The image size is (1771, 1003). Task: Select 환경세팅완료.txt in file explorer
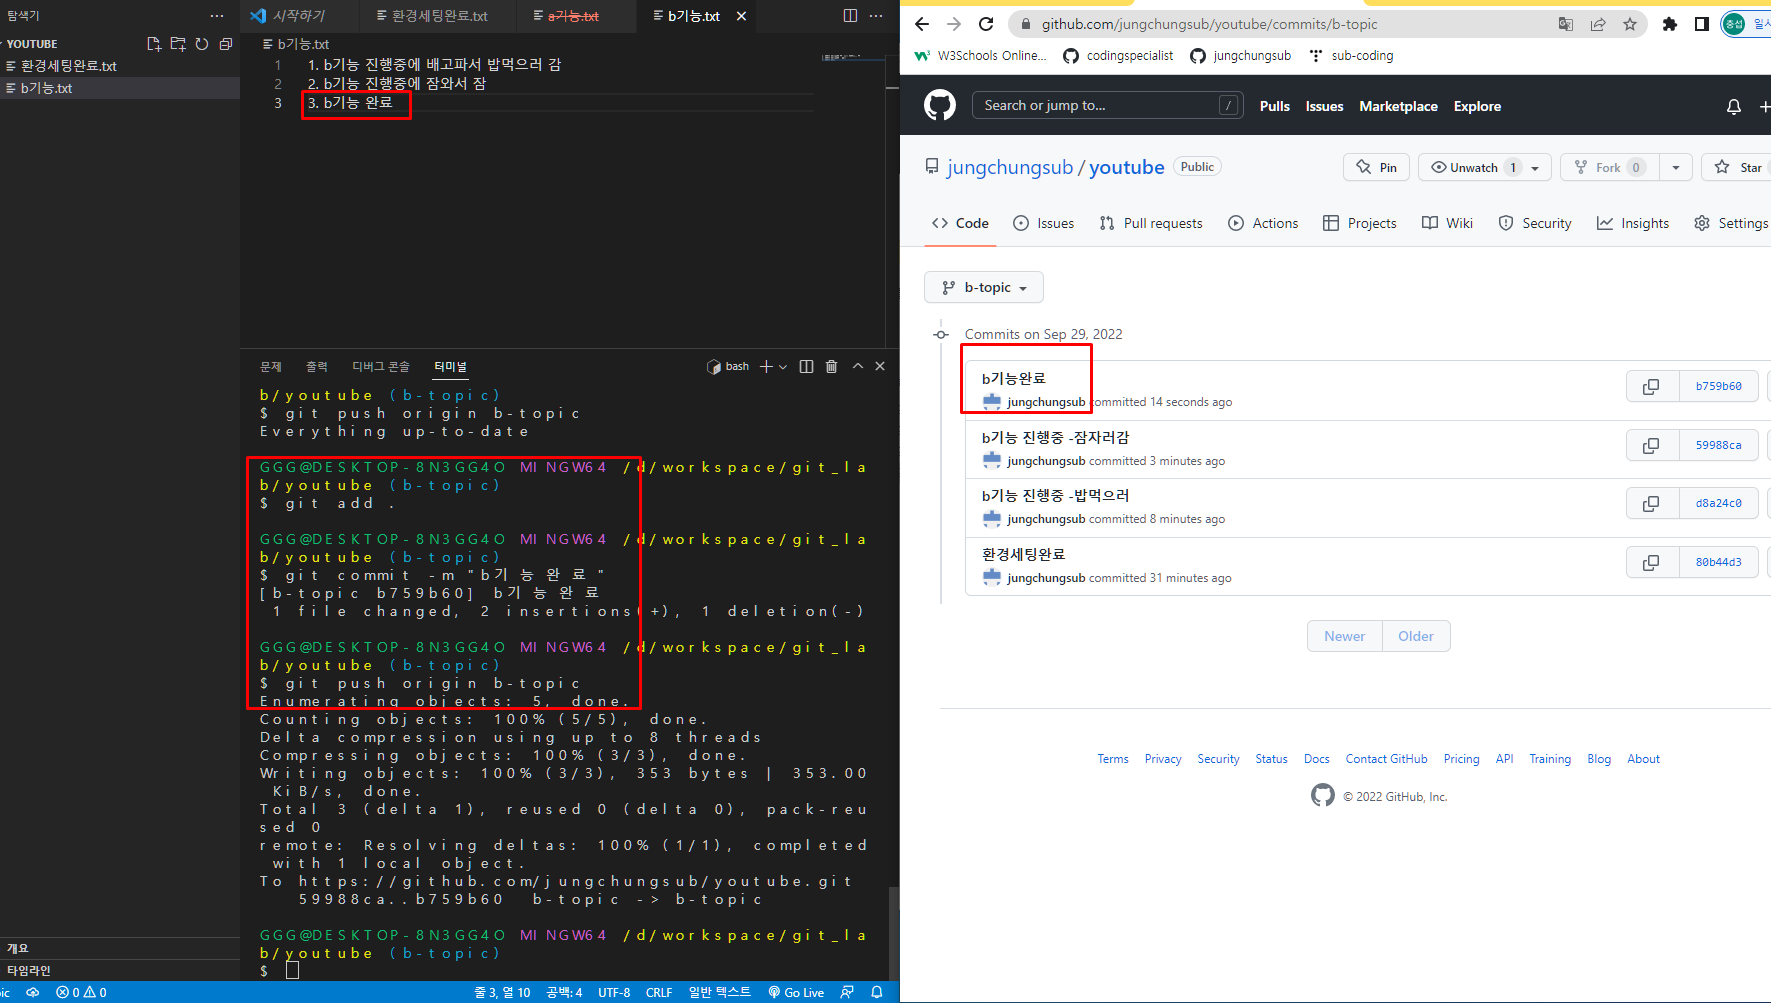pos(120,66)
